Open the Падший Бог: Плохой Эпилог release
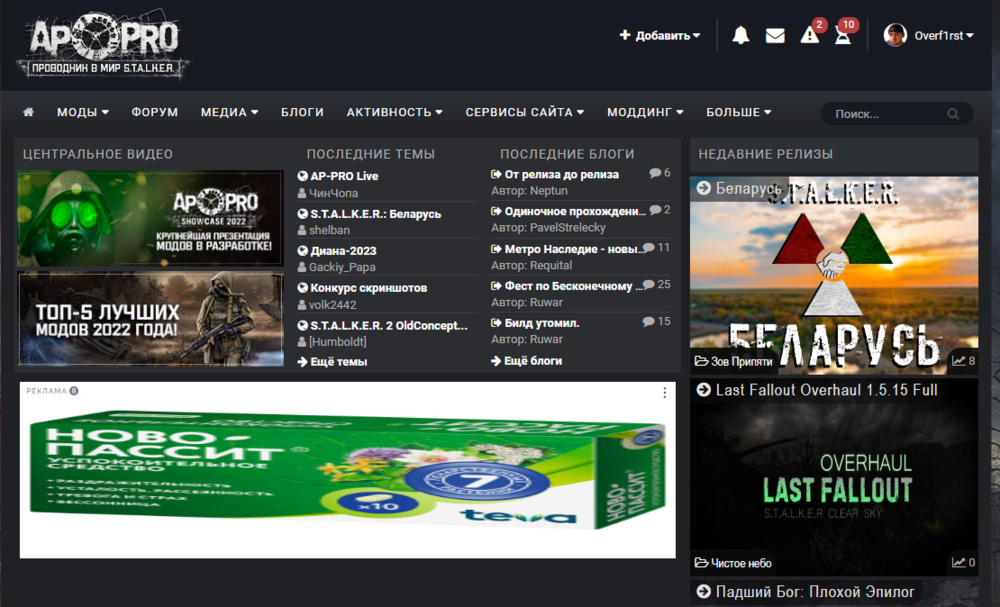Screen dimensions: 1000x607 (x=815, y=592)
